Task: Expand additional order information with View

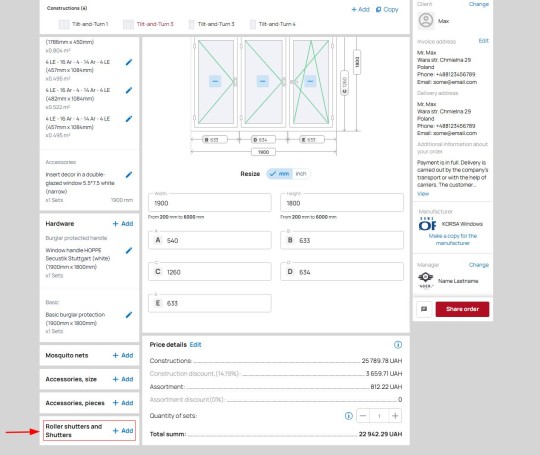Action: (x=423, y=194)
